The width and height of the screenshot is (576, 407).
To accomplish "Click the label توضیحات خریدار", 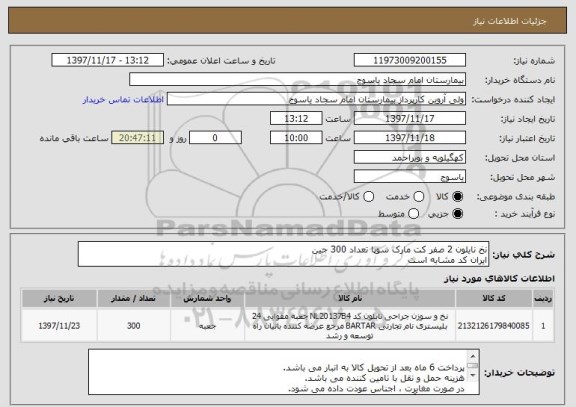I will [x=519, y=373].
